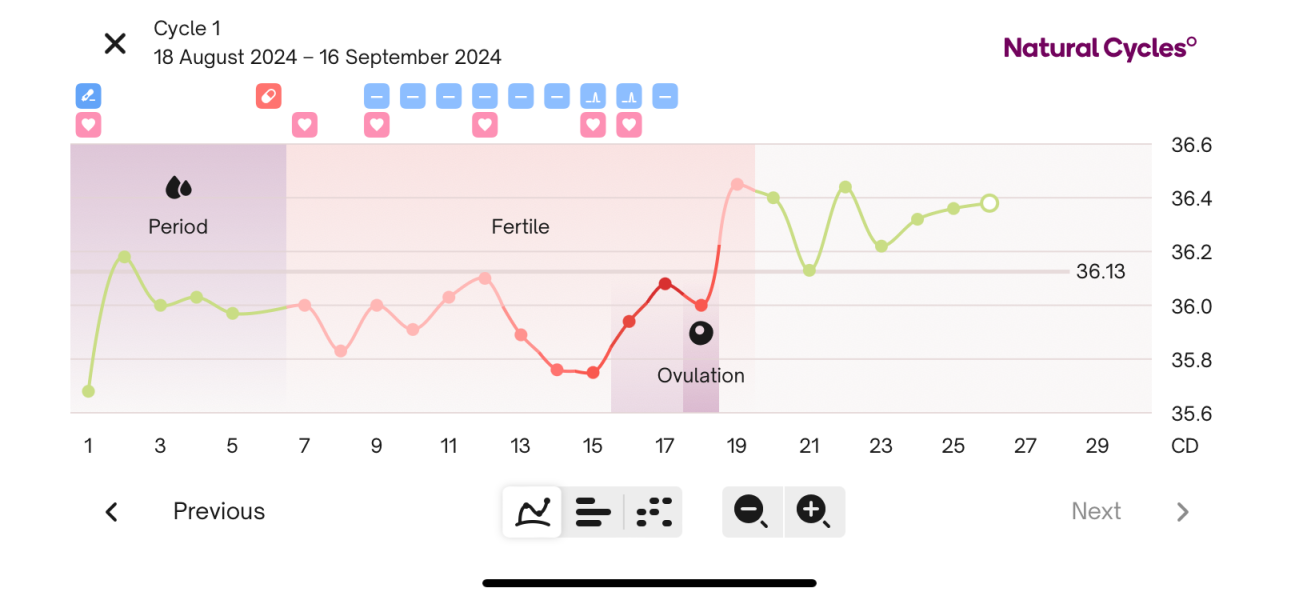The image size is (1299, 600).
Task: Go to the Previous cycle
Action: (x=218, y=511)
